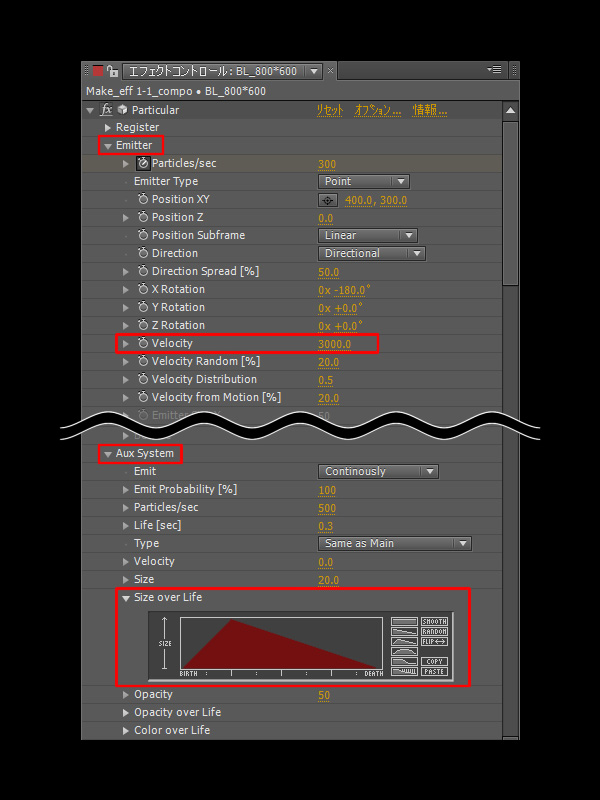Click Direction Spread value 50.0

(x=329, y=272)
